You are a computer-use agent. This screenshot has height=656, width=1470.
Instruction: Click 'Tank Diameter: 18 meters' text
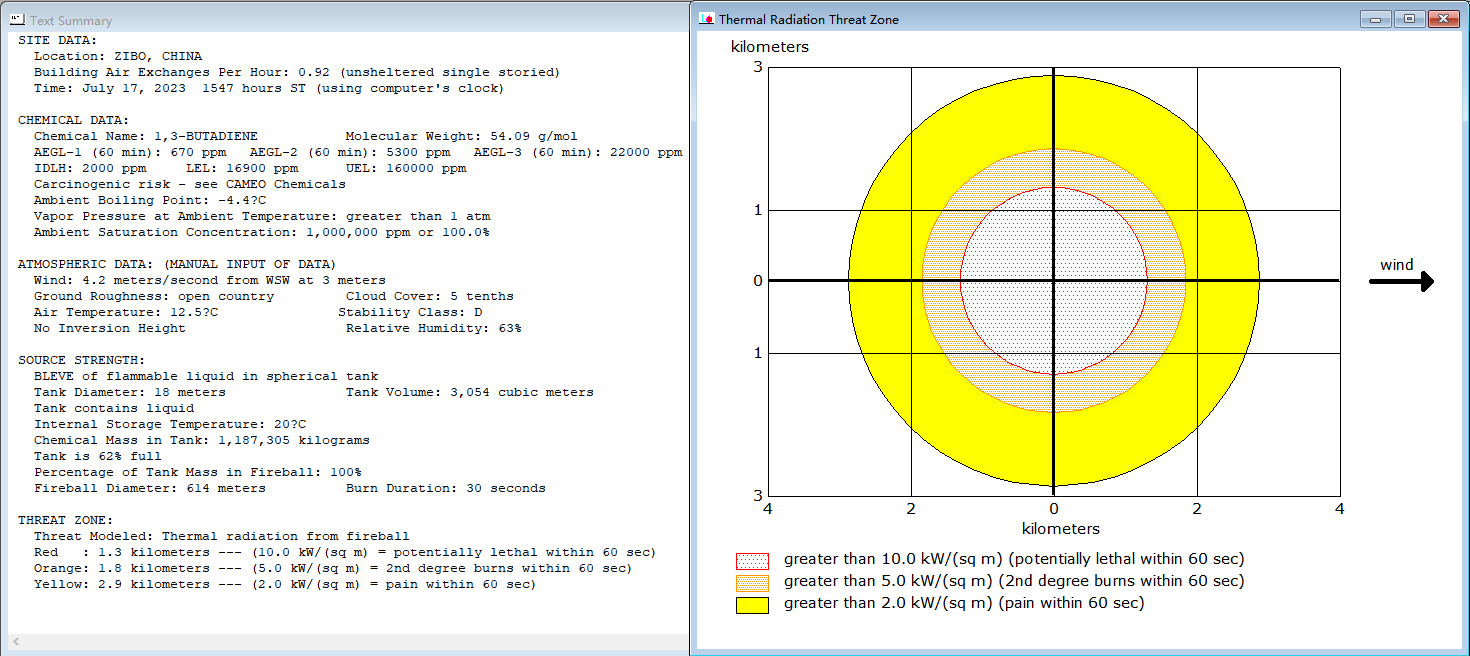[130, 392]
